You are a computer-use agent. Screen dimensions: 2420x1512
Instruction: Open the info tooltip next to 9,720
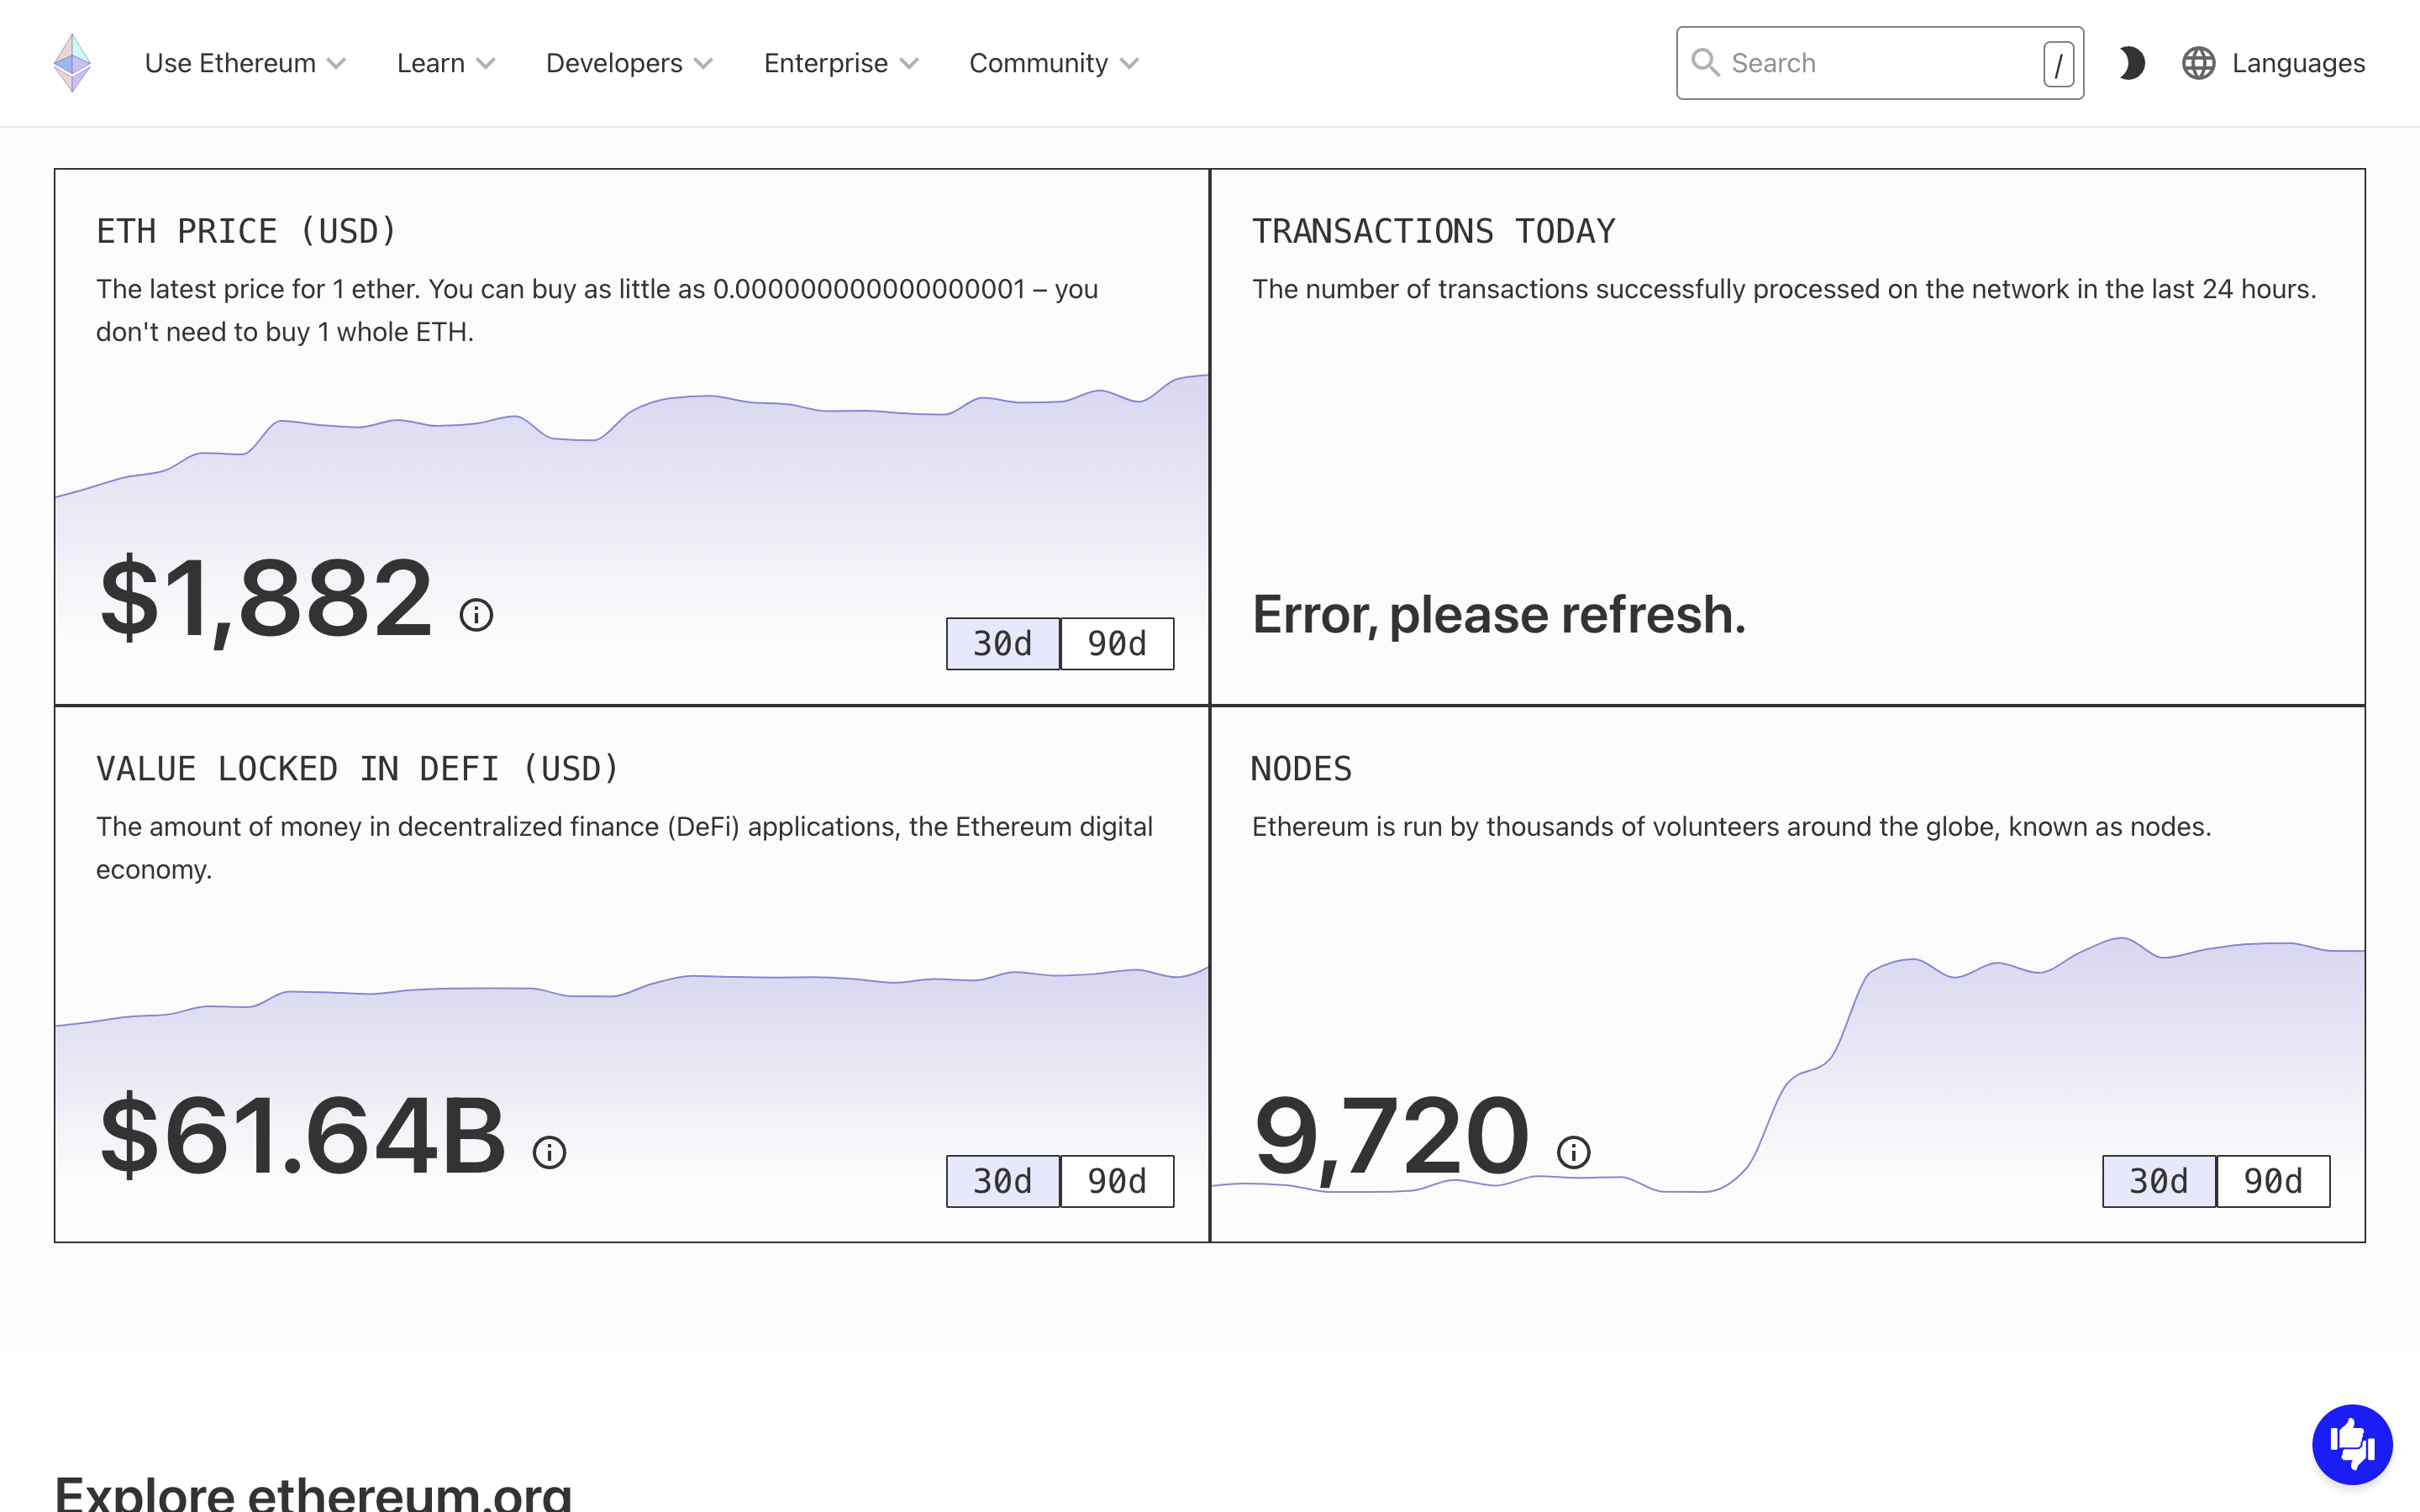(1573, 1152)
